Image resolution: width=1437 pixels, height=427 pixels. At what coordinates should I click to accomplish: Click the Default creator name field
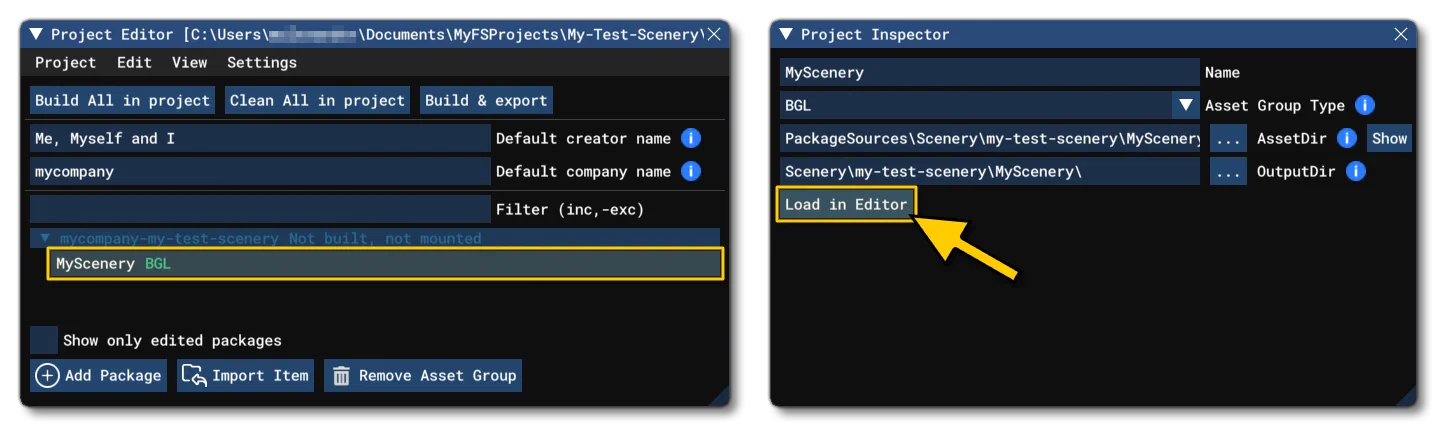click(260, 138)
